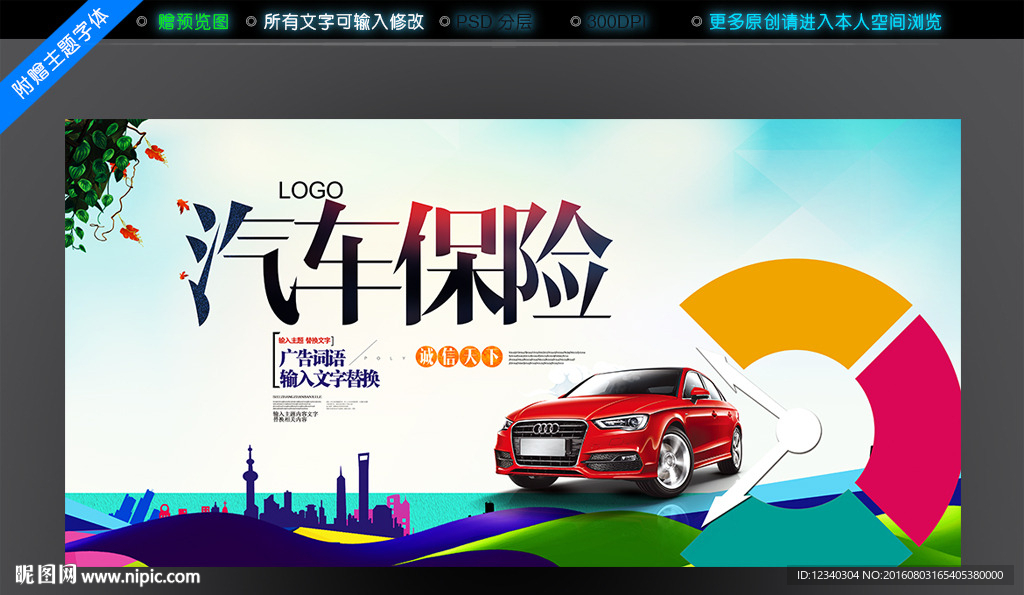The image size is (1024, 595).
Task: Click the orange '天' circle badge
Action: point(470,357)
